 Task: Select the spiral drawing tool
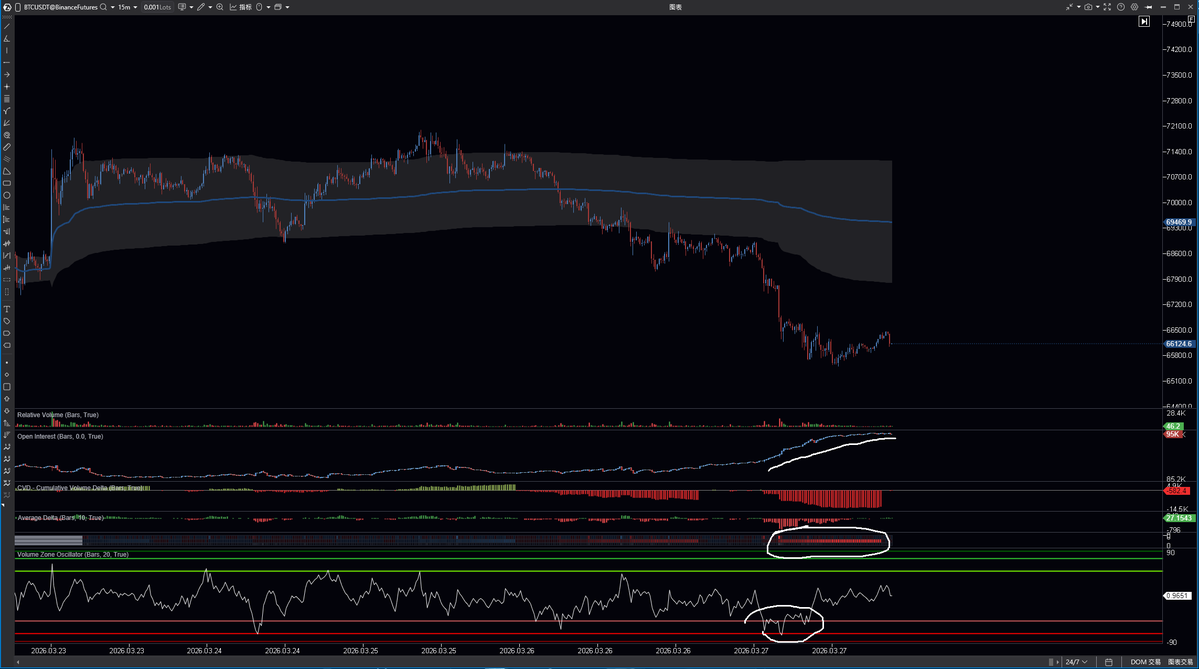click(7, 135)
